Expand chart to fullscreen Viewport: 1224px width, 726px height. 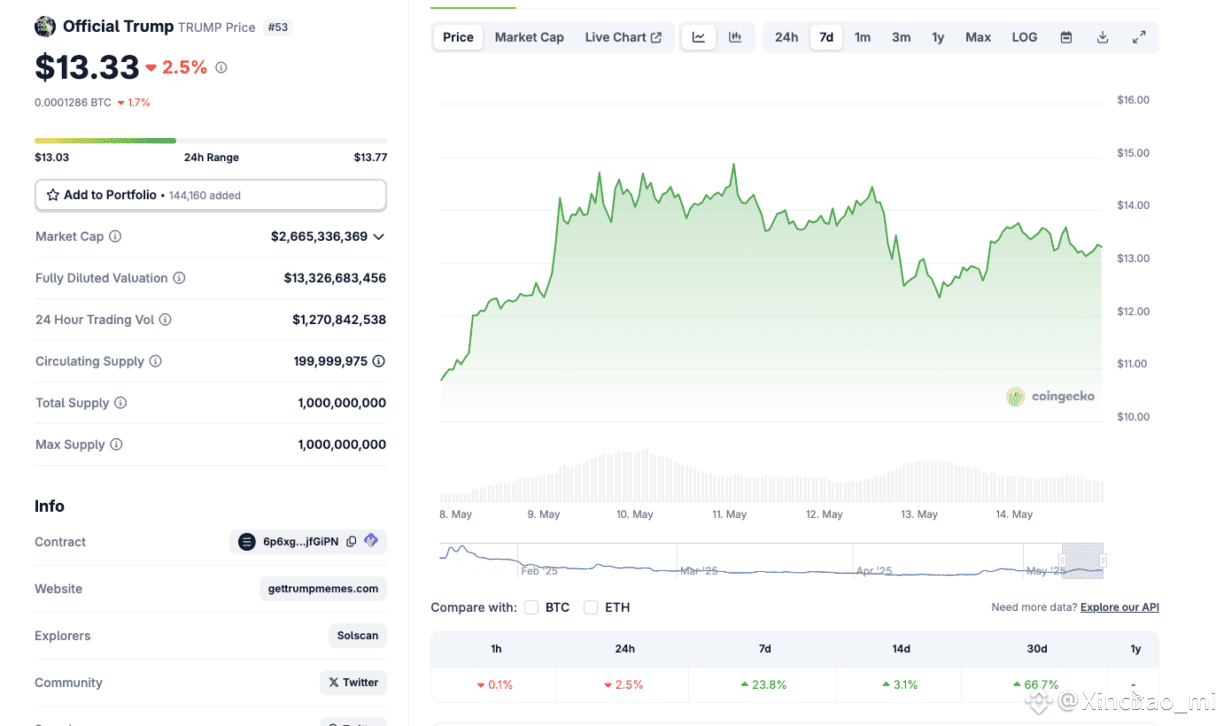(1139, 37)
